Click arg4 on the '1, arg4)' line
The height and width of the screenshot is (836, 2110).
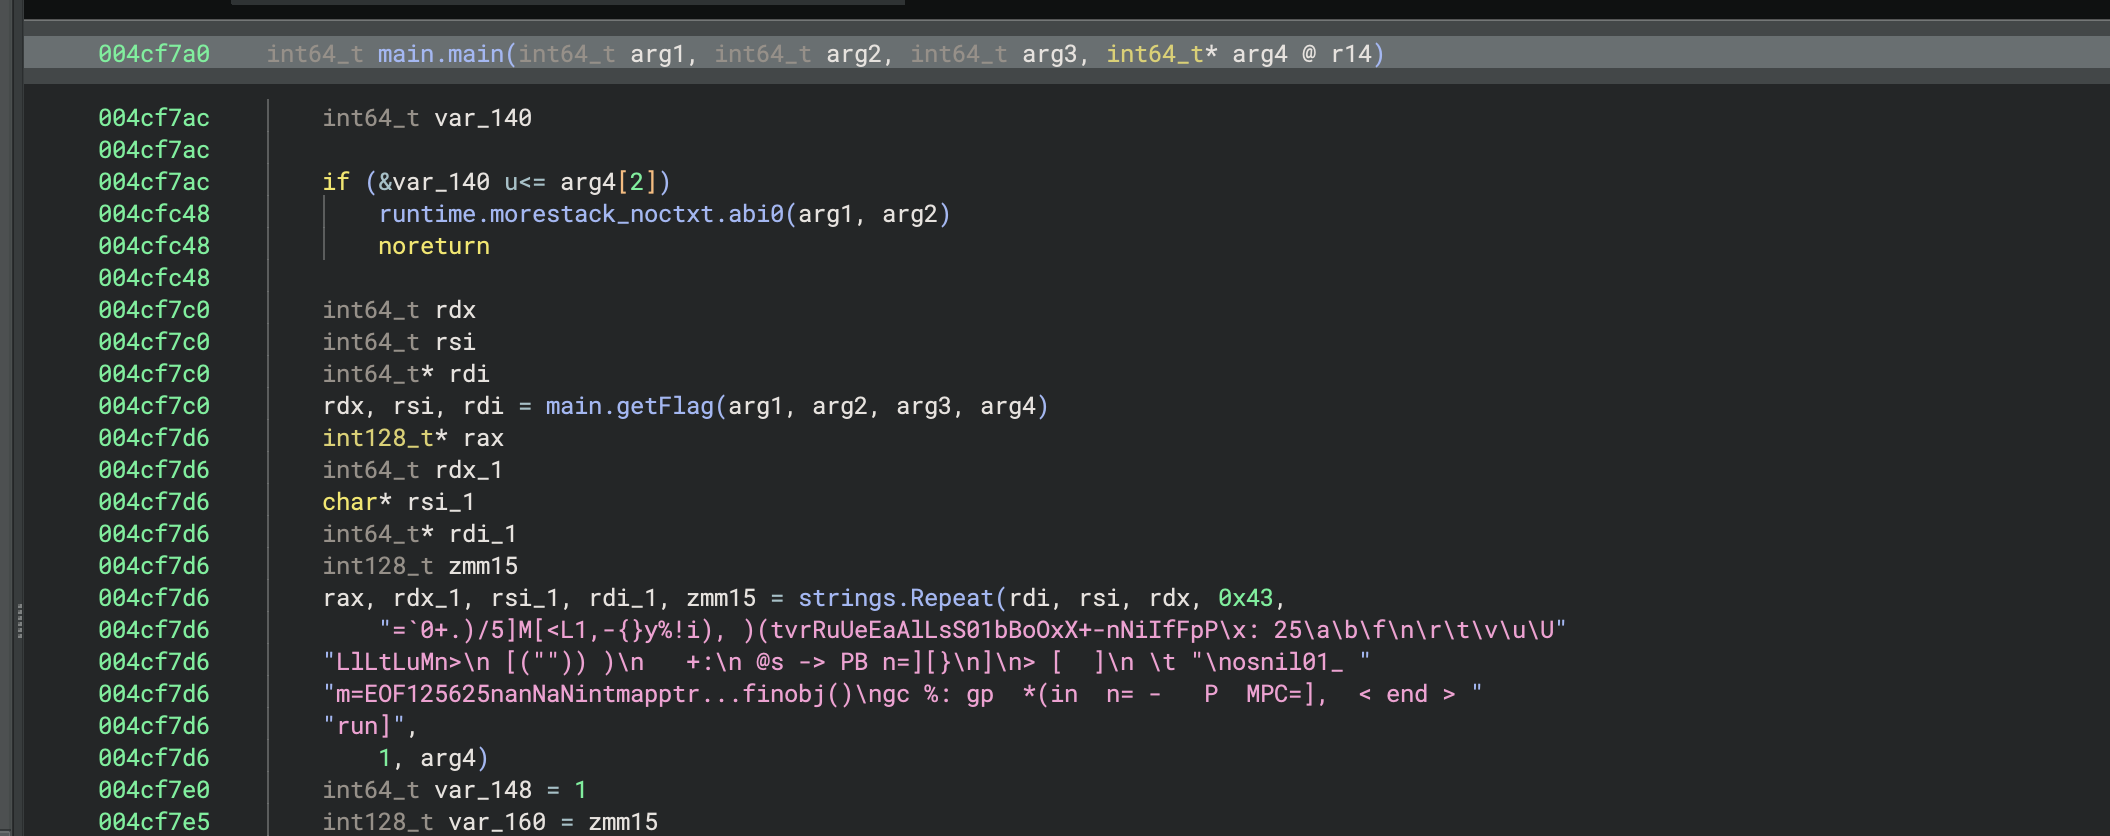coord(447,758)
